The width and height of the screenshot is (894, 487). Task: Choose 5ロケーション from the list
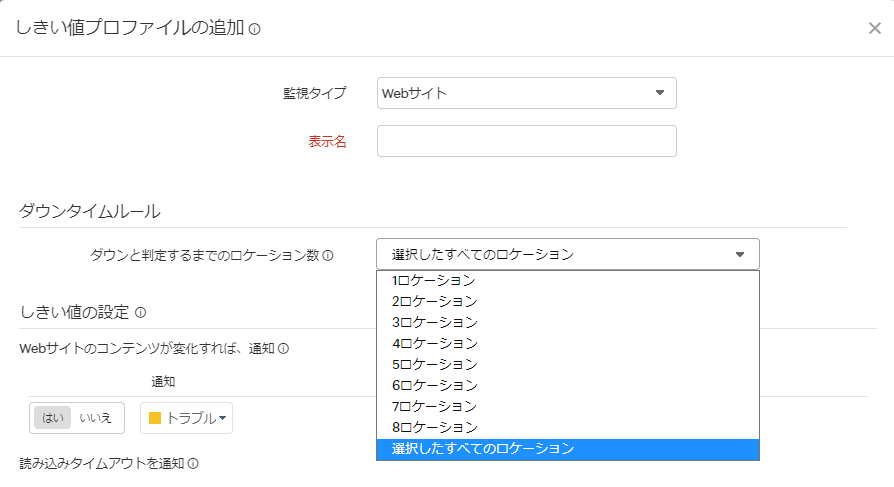[434, 364]
